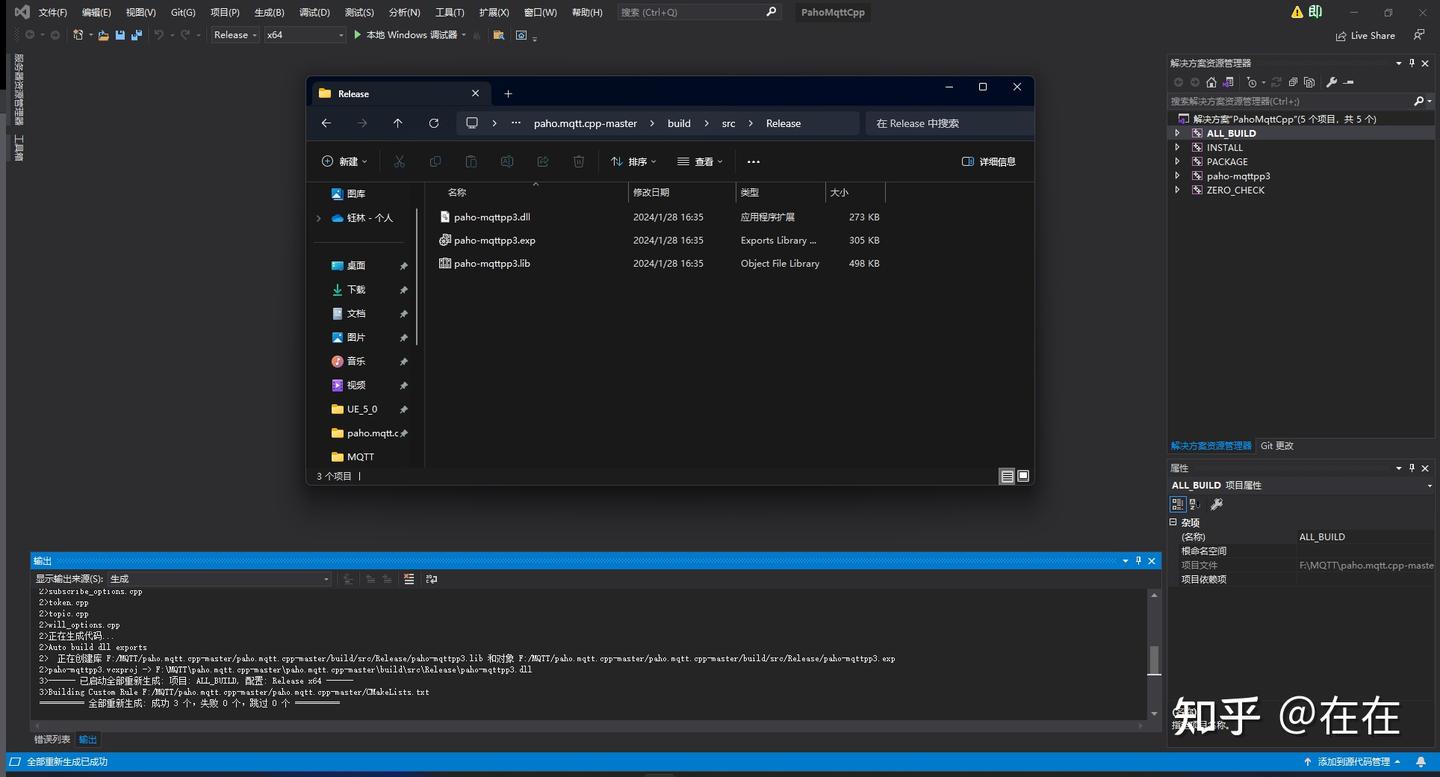This screenshot has height=777, width=1440.
Task: Start the 本地 Windows 调试器 debugger
Action: point(410,35)
